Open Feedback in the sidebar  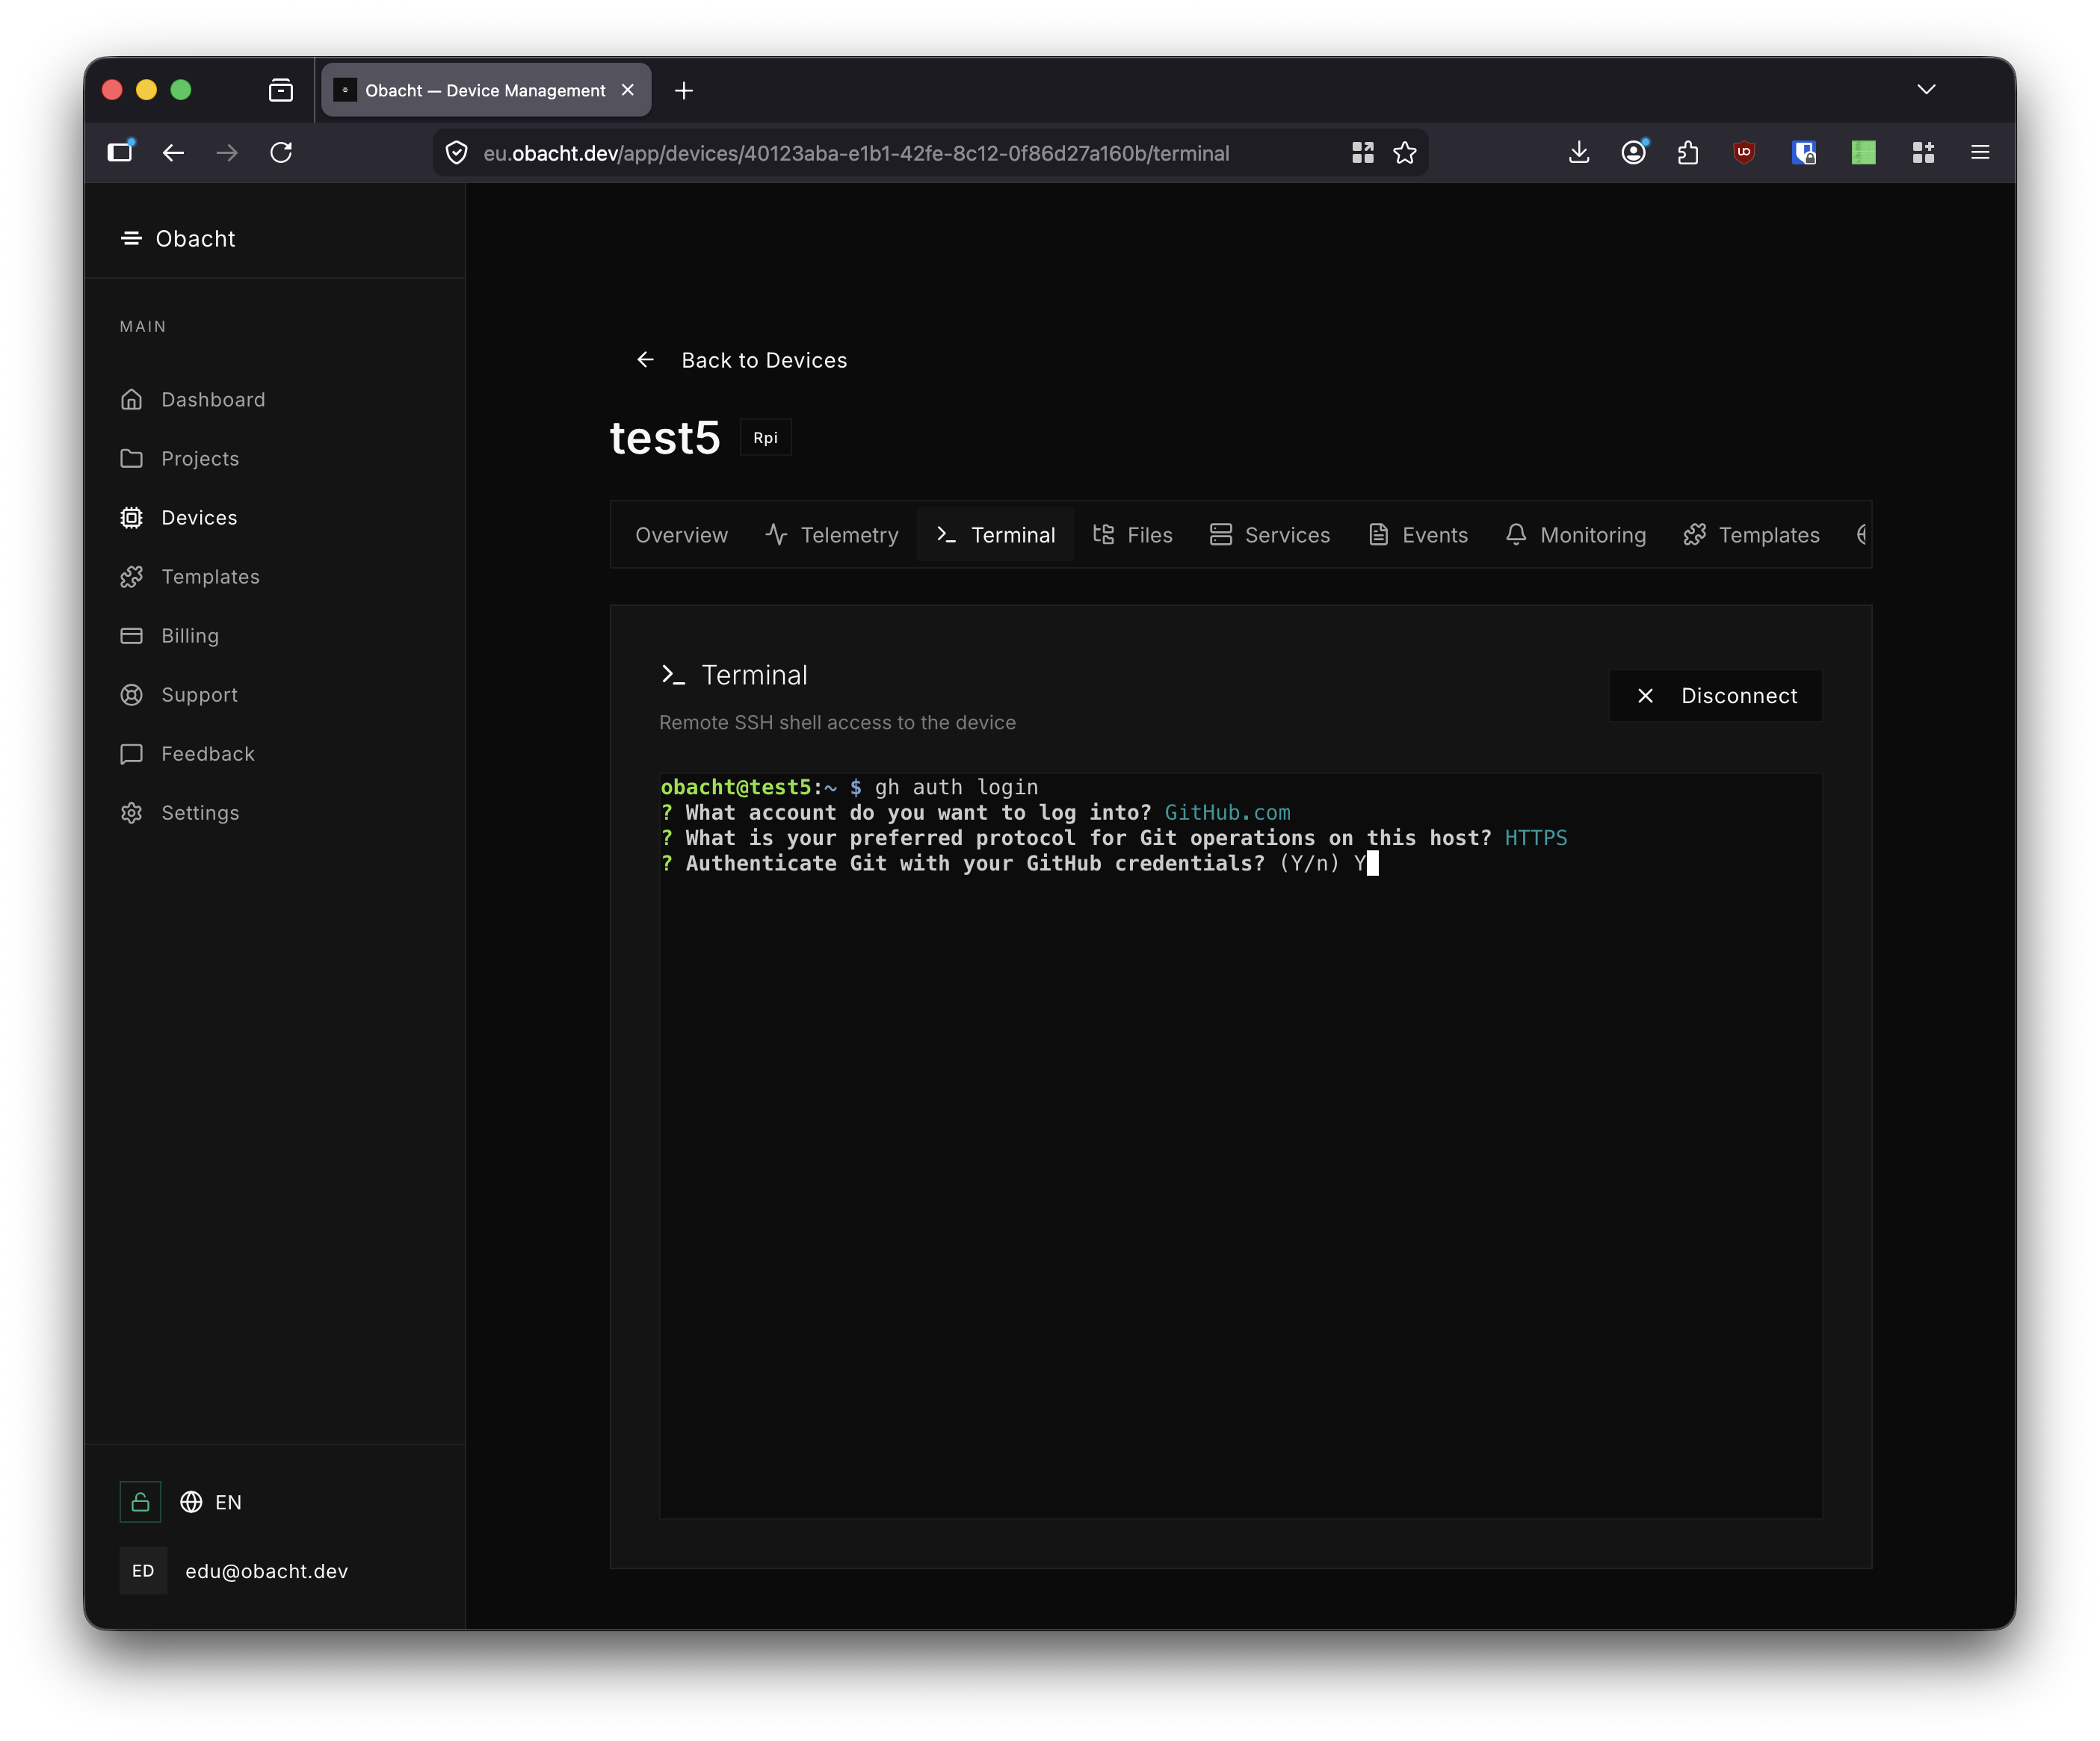coord(188,754)
